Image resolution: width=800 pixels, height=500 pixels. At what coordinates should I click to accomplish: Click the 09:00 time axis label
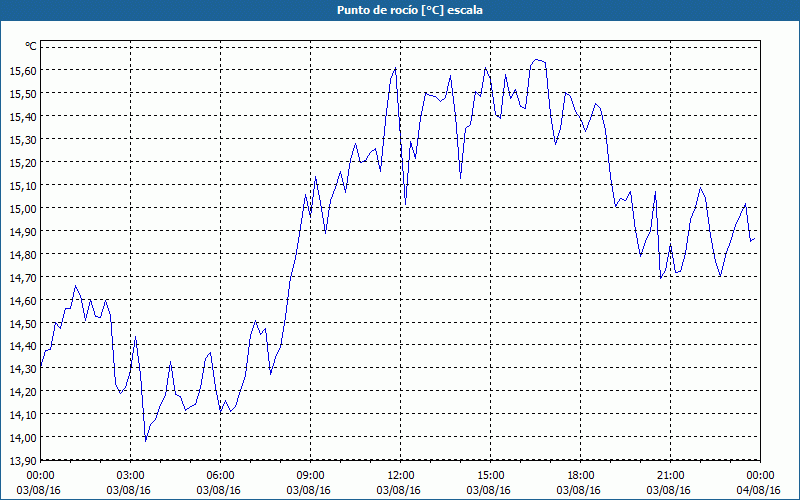point(311,476)
